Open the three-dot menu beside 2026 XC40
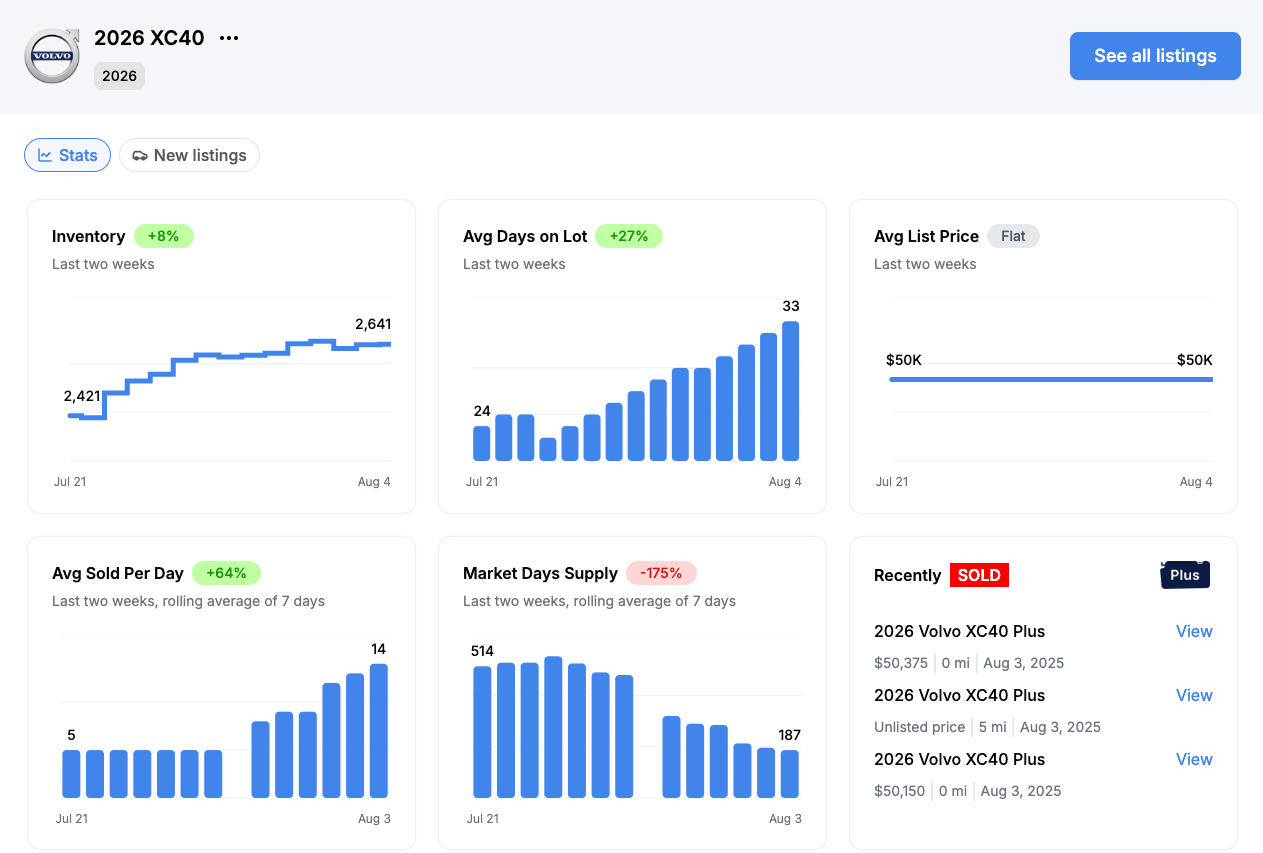This screenshot has width=1263, height=853. 229,38
